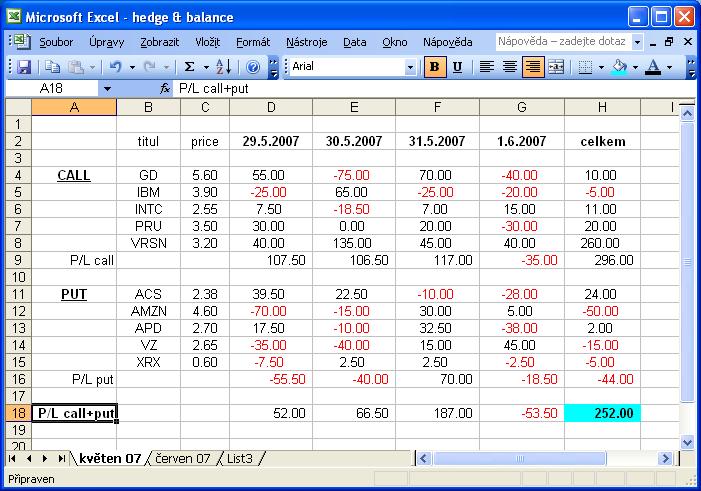The height and width of the screenshot is (491, 701).
Task: Click the vertical scrollbar thumb
Action: tap(688, 262)
